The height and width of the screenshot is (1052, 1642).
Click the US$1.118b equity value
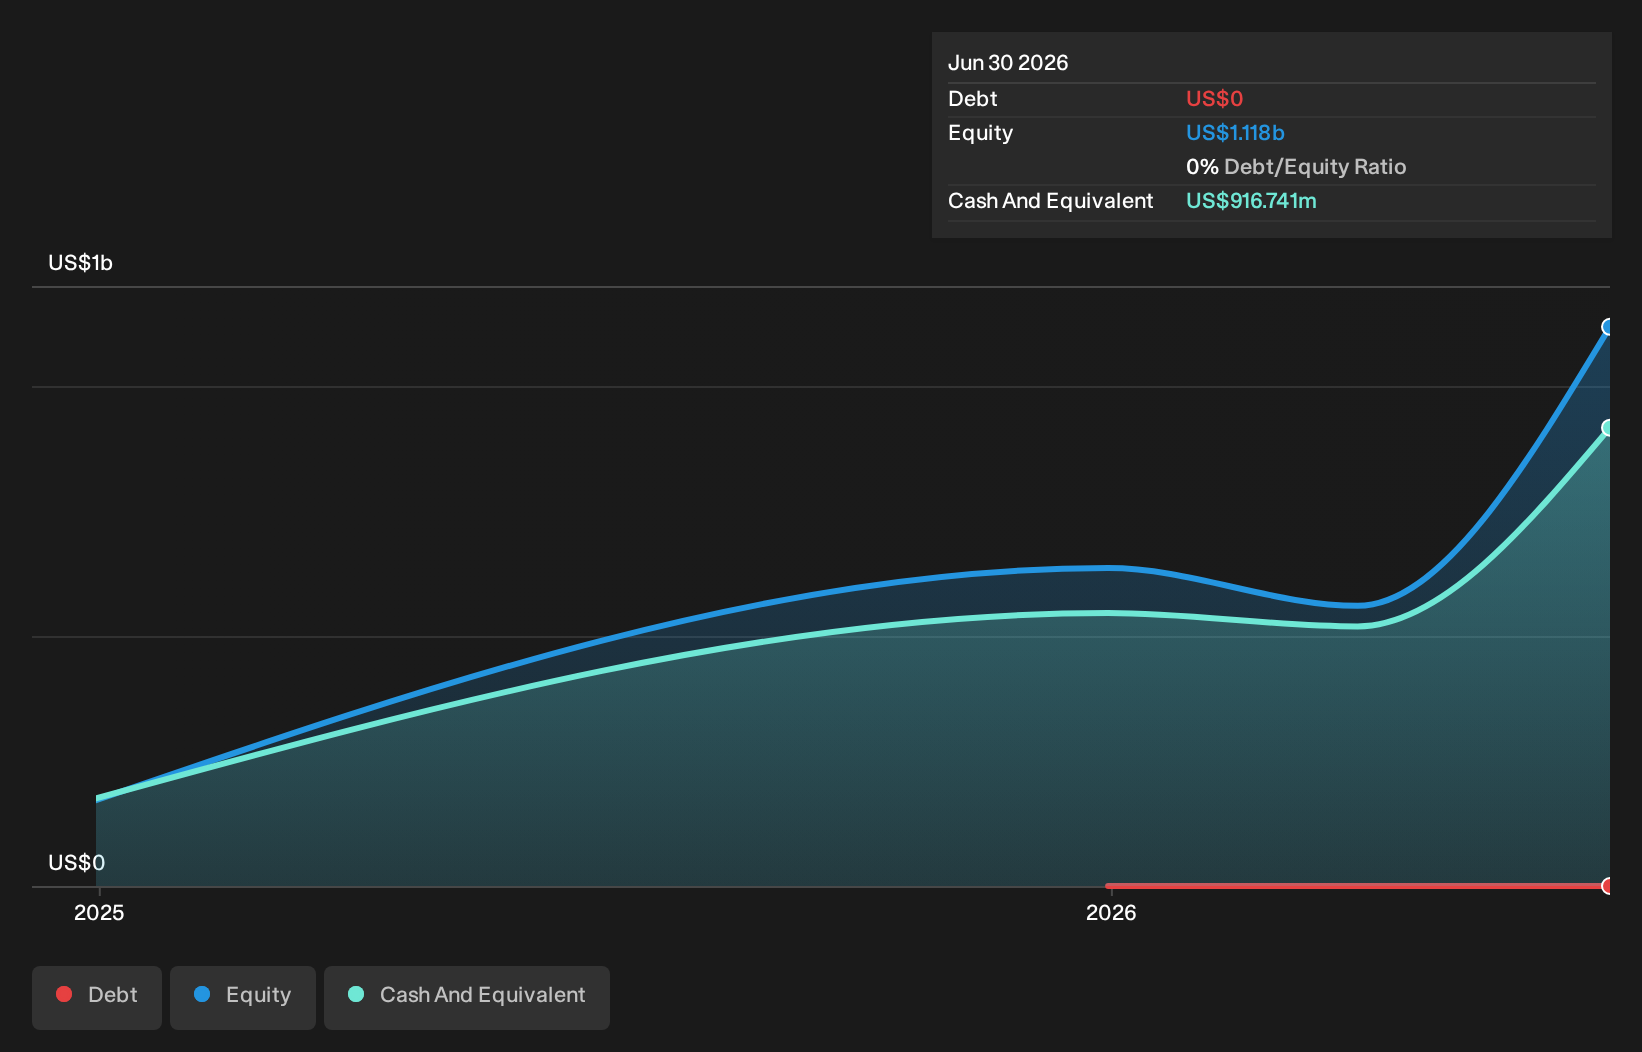pyautogui.click(x=1235, y=133)
